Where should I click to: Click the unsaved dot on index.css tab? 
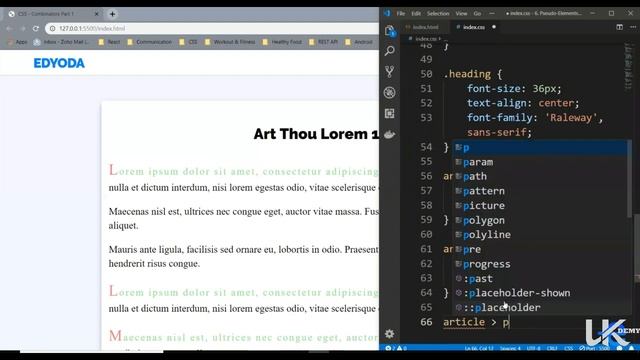click(x=494, y=27)
